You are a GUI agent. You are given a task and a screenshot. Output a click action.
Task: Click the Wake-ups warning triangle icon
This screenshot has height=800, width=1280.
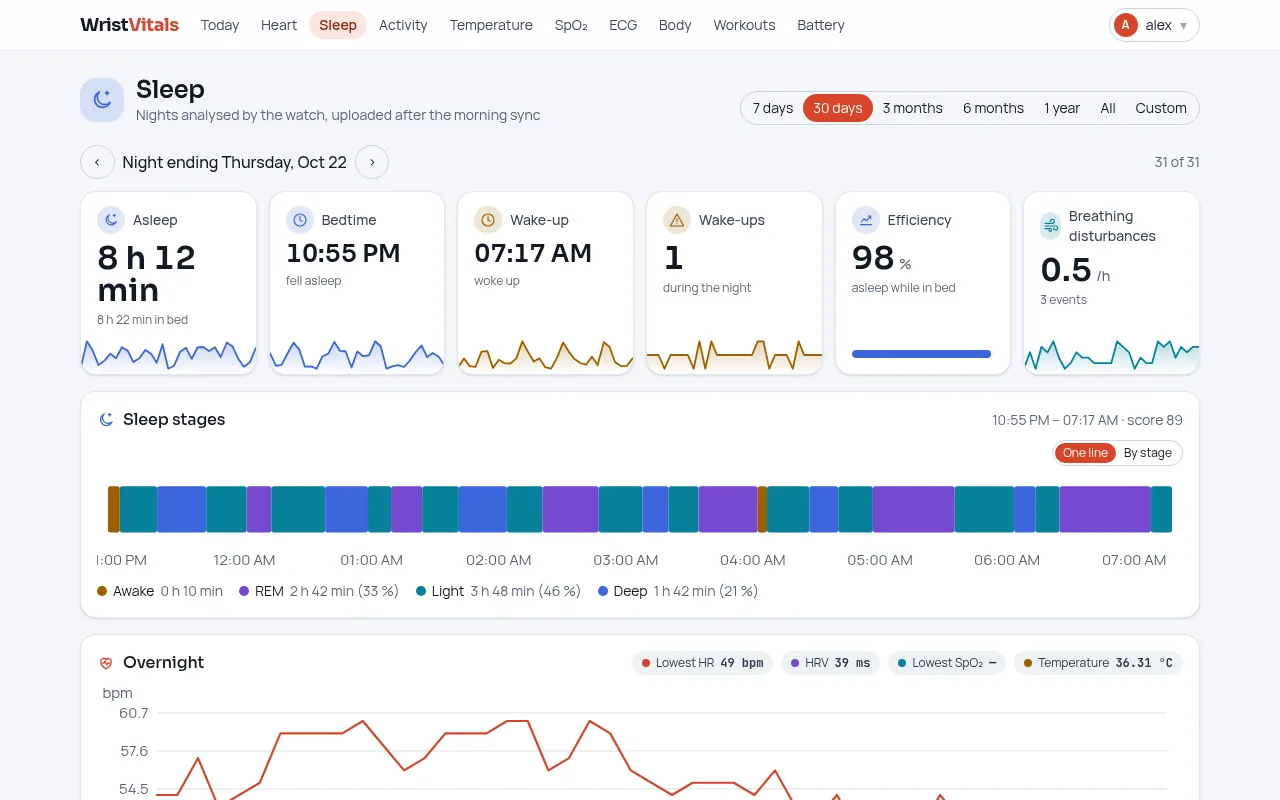(x=677, y=220)
